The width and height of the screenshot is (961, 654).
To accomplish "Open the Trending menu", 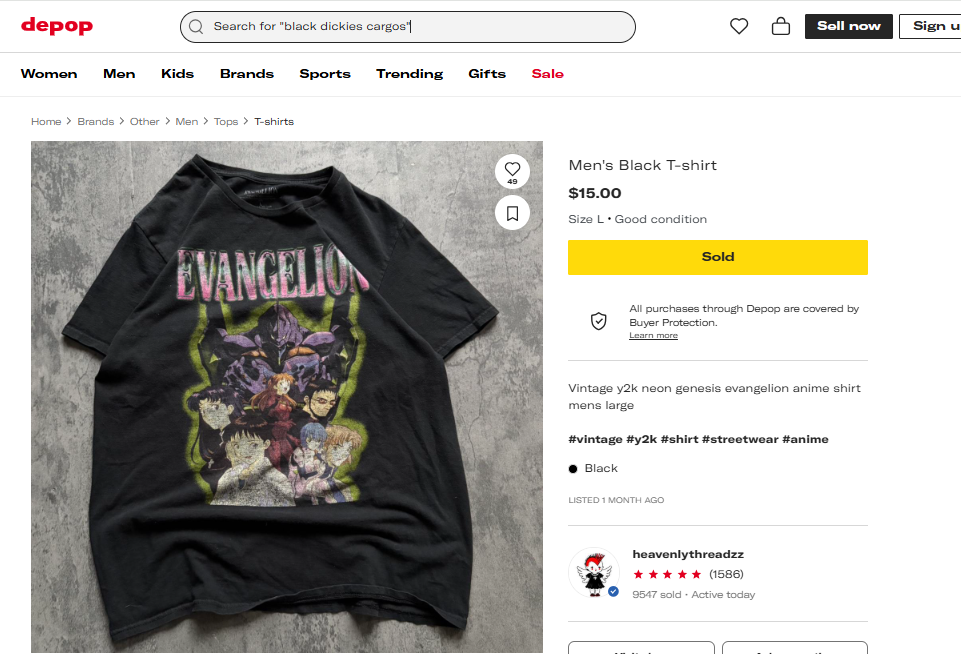I will click(409, 74).
